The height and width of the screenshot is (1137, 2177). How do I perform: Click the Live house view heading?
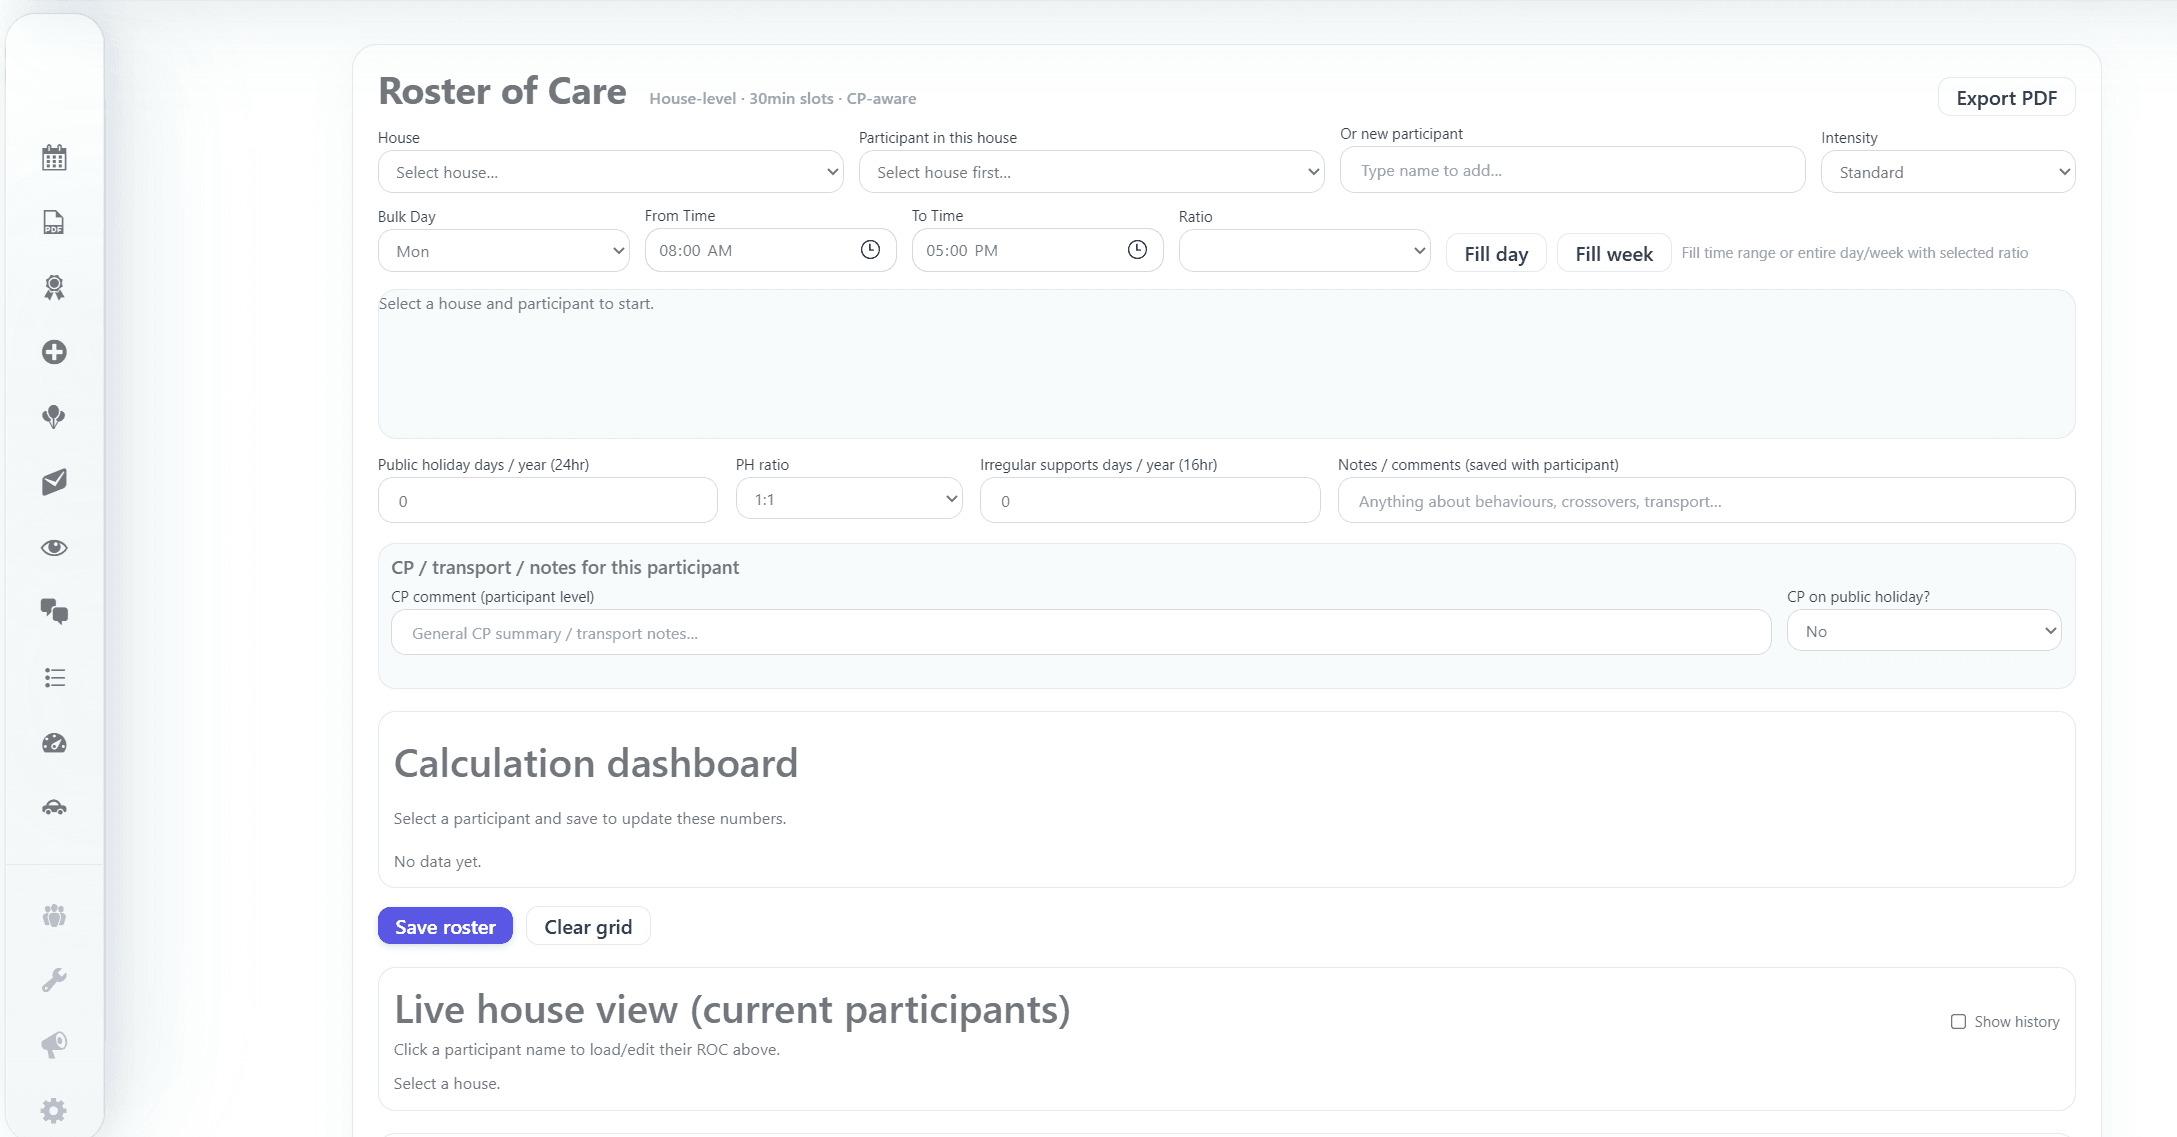tap(732, 1009)
